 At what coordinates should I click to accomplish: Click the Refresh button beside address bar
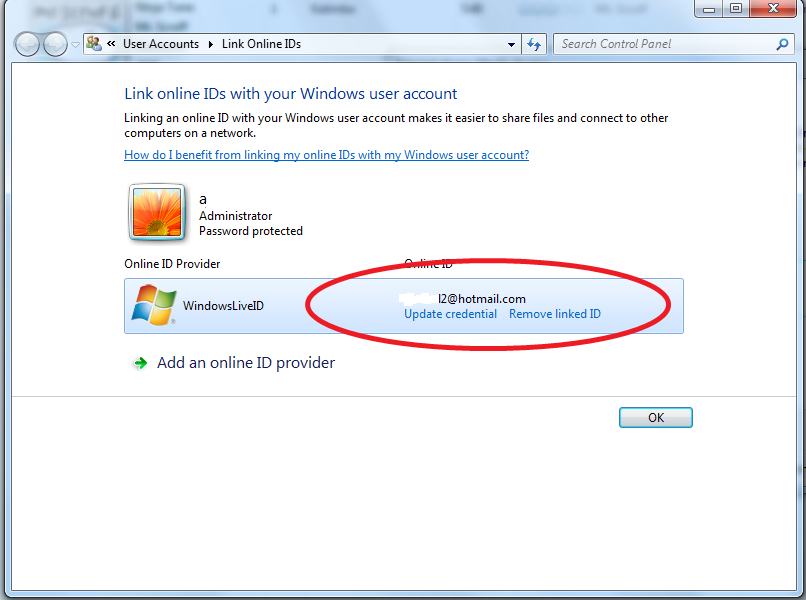[x=534, y=44]
